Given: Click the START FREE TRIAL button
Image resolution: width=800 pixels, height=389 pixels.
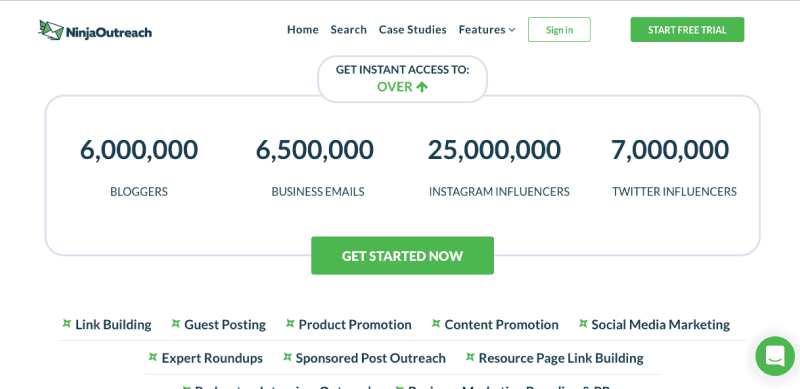Looking at the screenshot, I should point(687,30).
